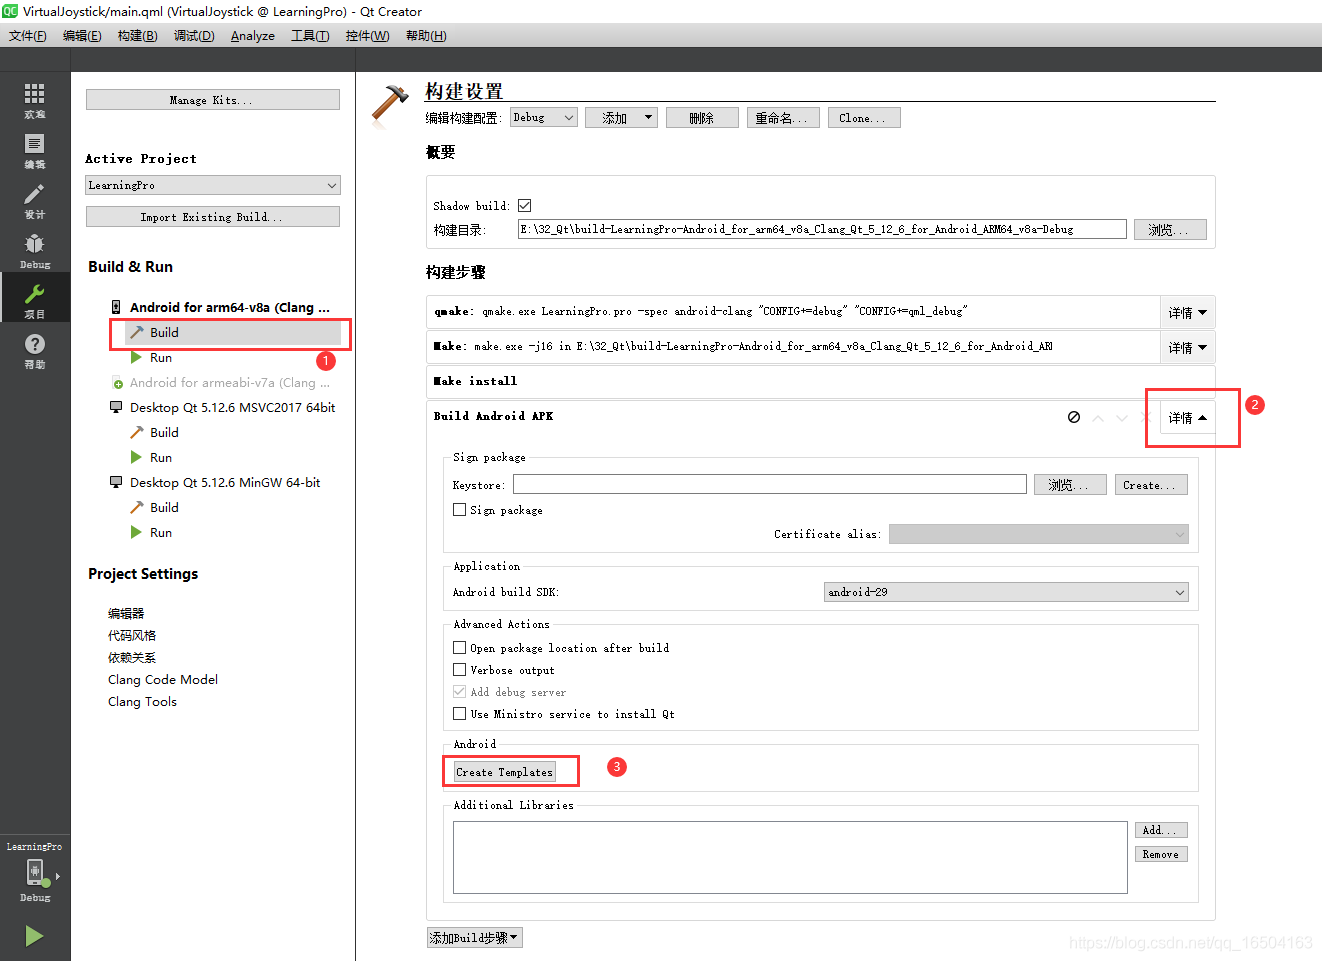Toggle the Add debug server checkbox
1322x961 pixels.
460,691
